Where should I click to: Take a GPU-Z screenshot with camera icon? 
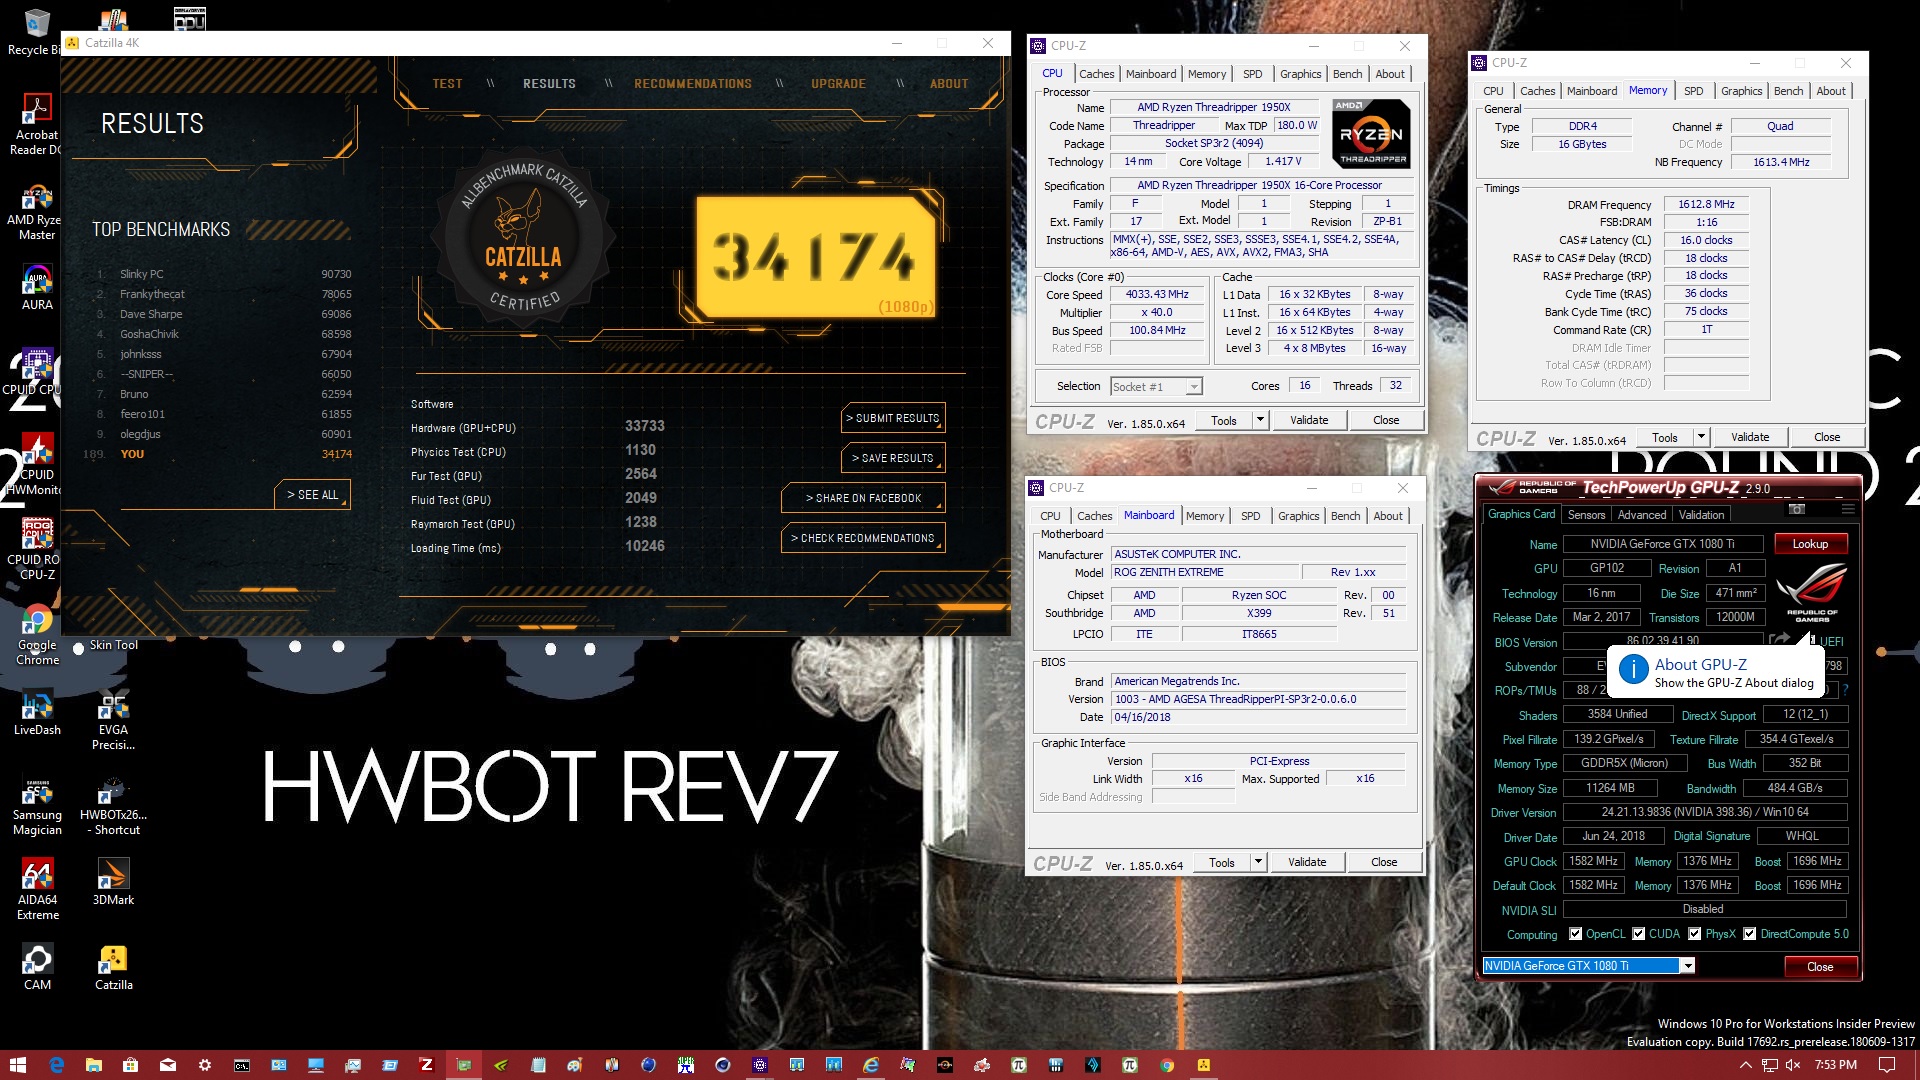click(1797, 509)
